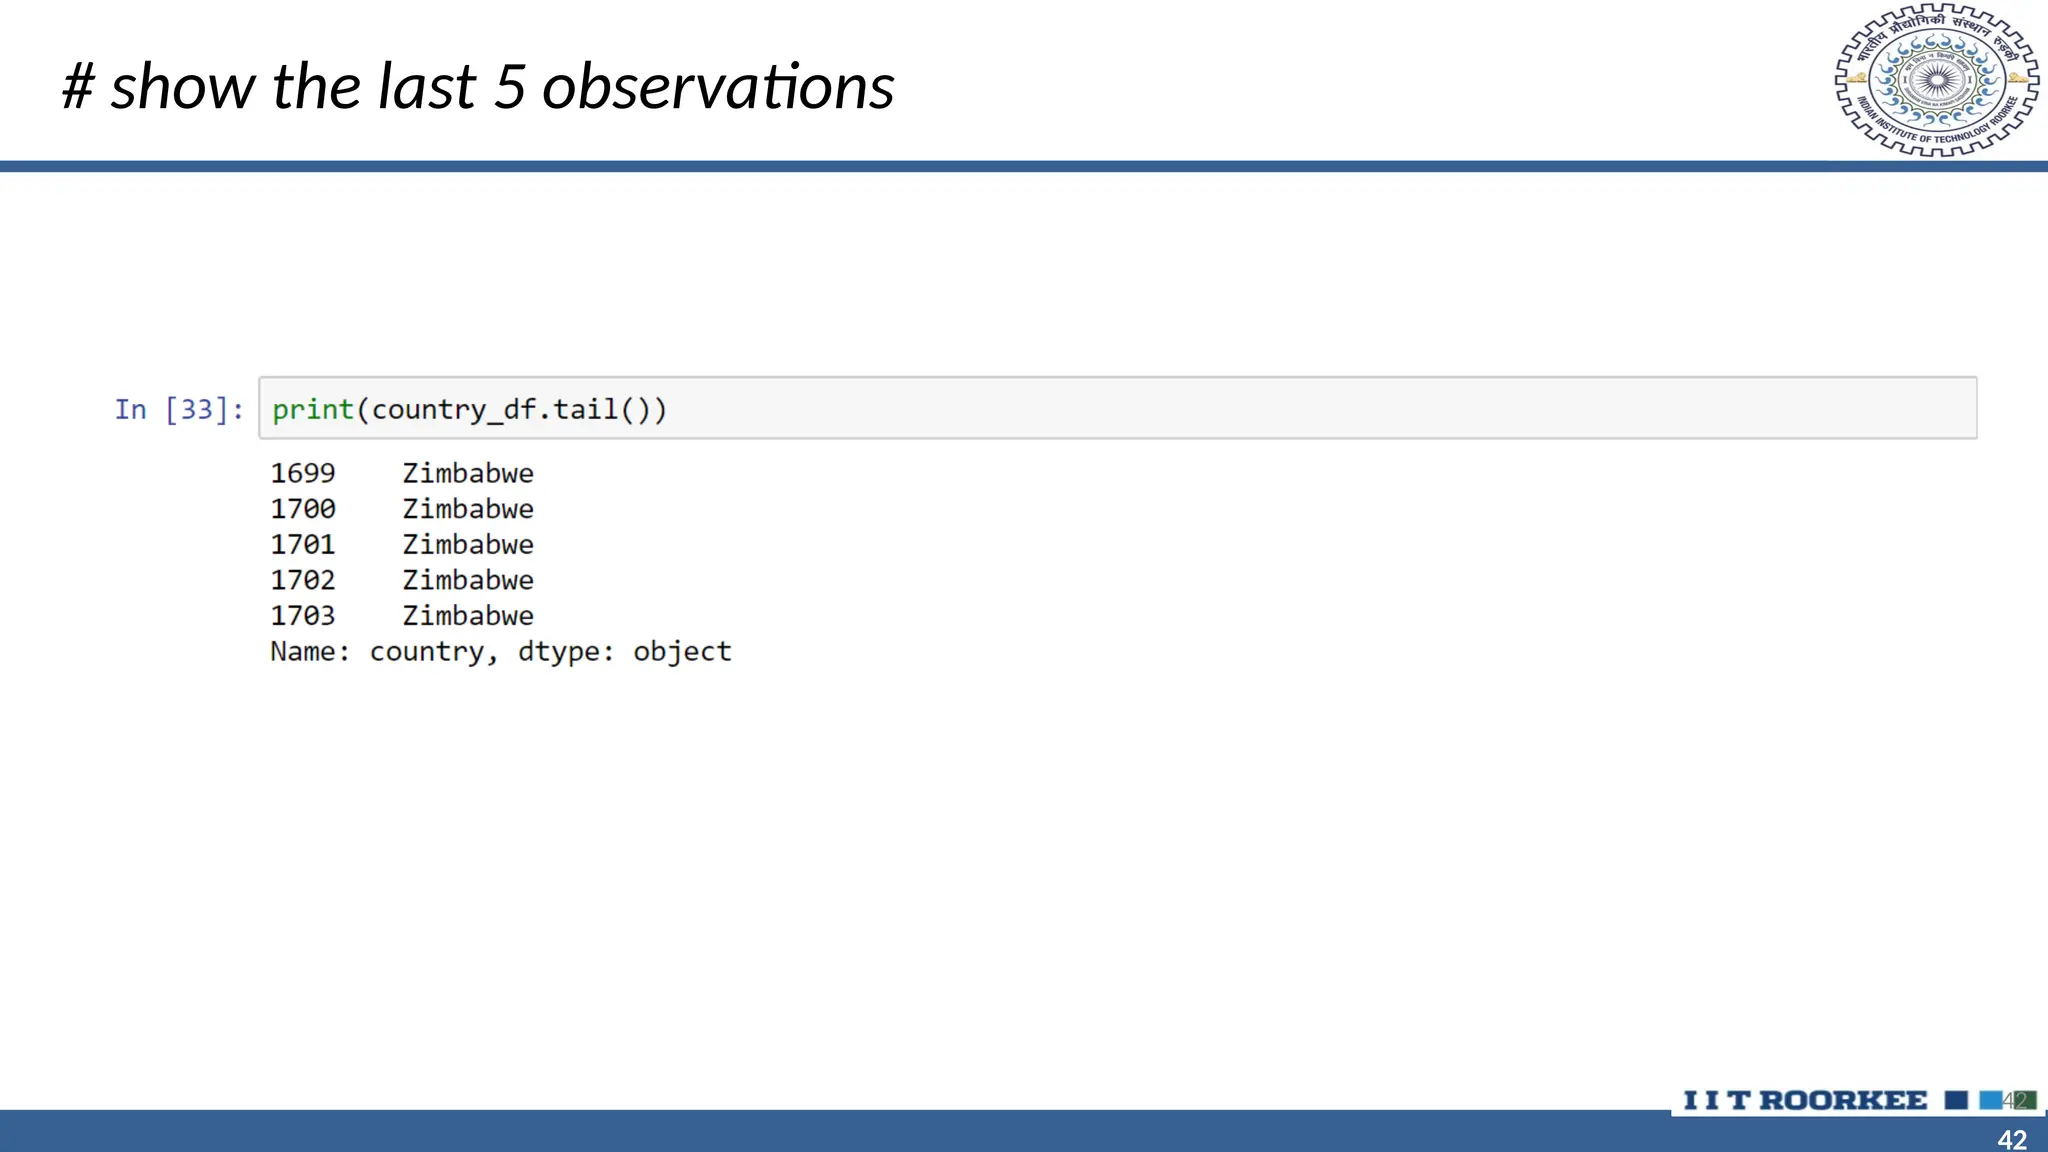Click output row 1700 Zimbabwe
This screenshot has width=2048, height=1152.
click(x=402, y=509)
